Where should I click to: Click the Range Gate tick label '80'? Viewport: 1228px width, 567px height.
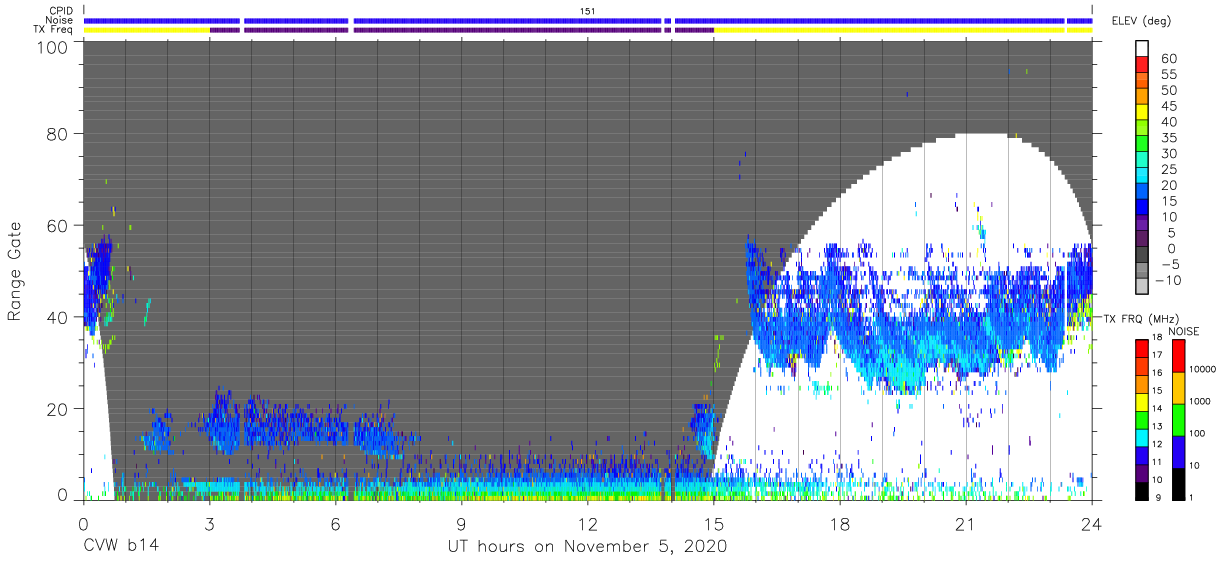click(x=58, y=133)
